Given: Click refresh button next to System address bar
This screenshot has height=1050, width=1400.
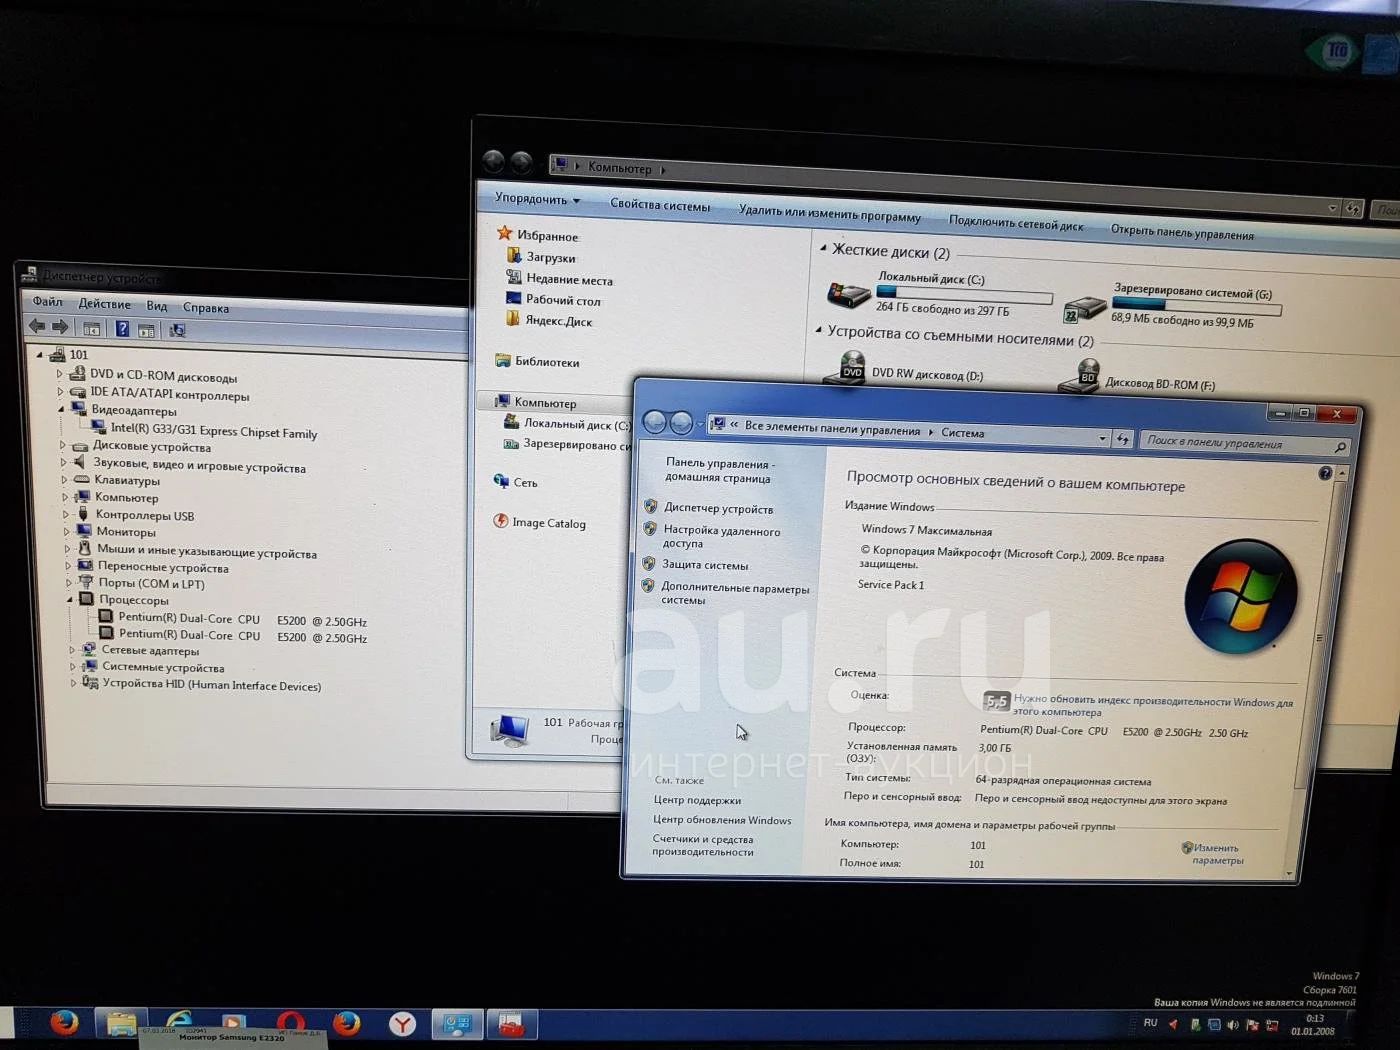Looking at the screenshot, I should click(1123, 439).
